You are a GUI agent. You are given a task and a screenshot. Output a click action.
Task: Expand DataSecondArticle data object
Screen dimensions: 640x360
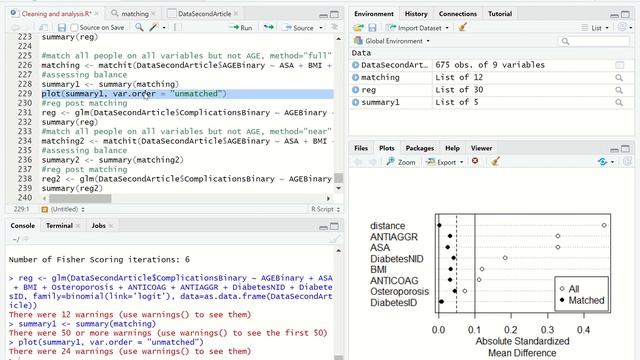tap(356, 65)
